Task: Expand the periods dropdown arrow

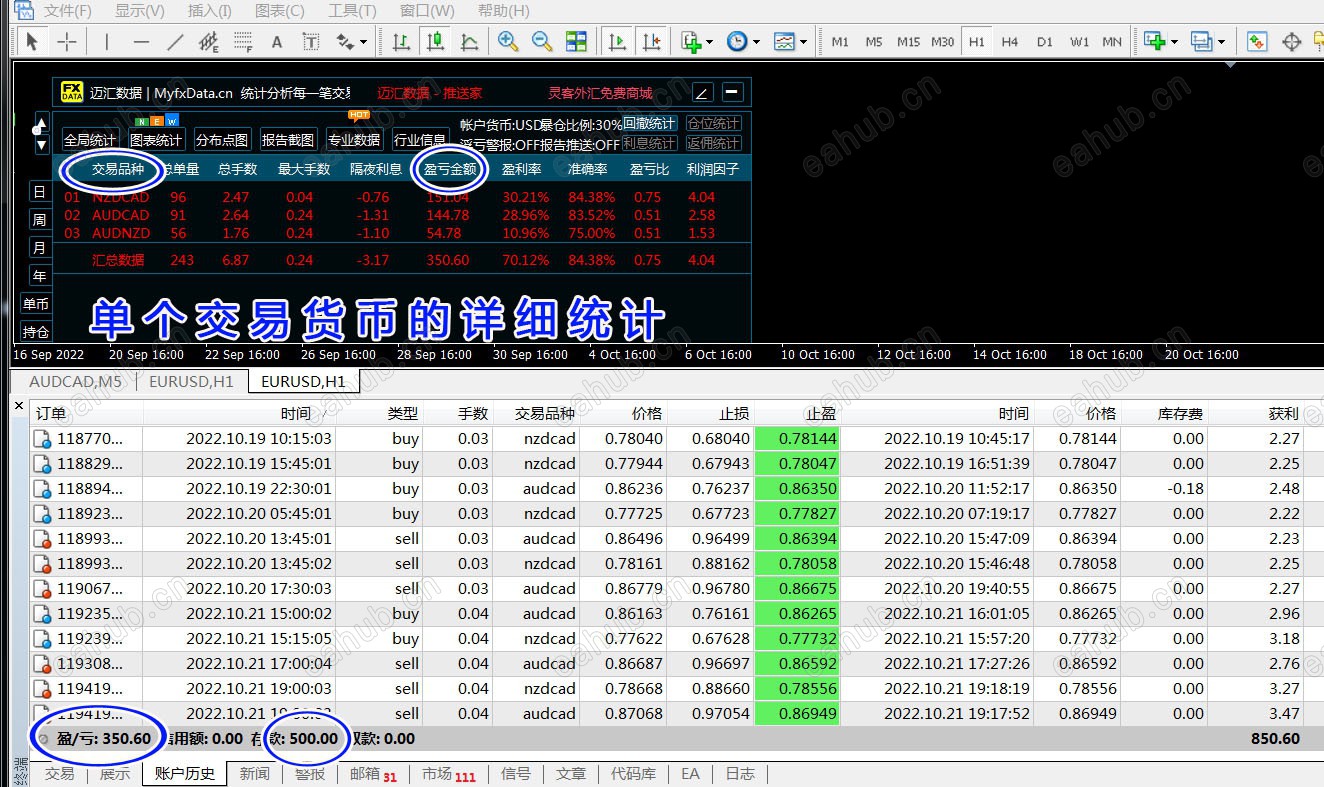Action: (x=756, y=42)
